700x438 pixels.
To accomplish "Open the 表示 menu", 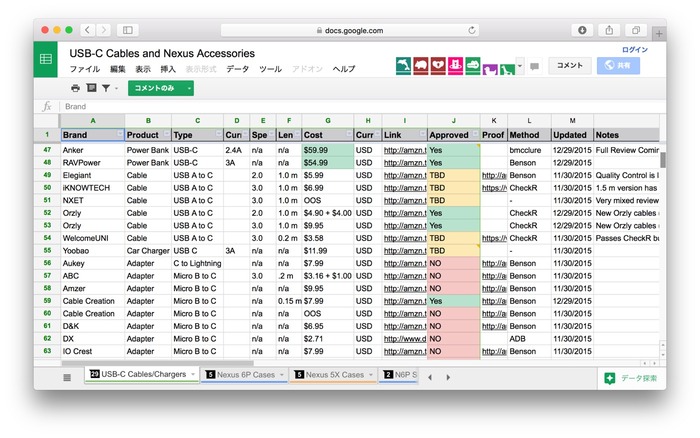I will 143,69.
